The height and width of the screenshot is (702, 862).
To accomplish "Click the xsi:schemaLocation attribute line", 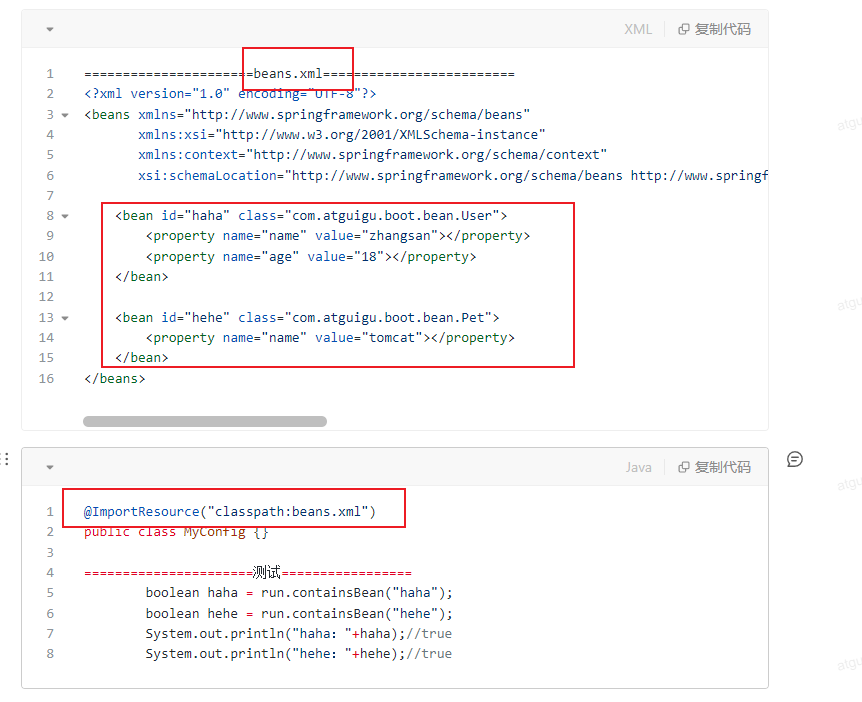I will pyautogui.click(x=453, y=176).
